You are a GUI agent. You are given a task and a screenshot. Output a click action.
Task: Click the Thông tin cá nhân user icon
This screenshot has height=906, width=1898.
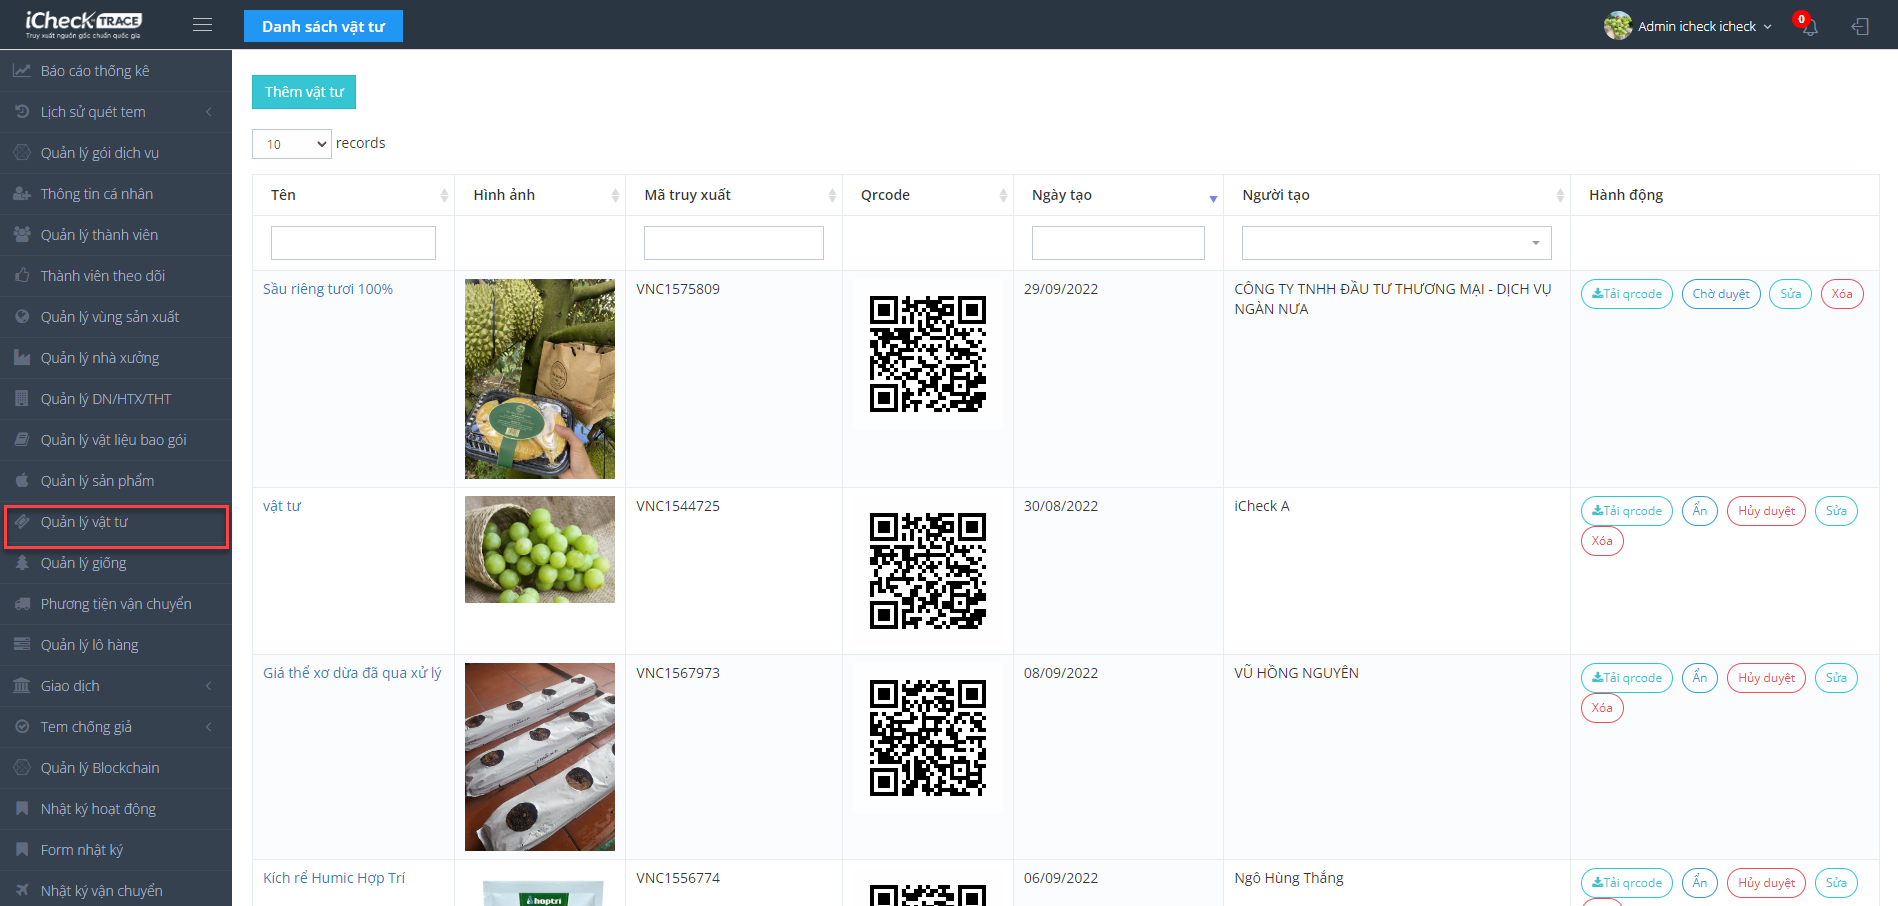tap(22, 194)
